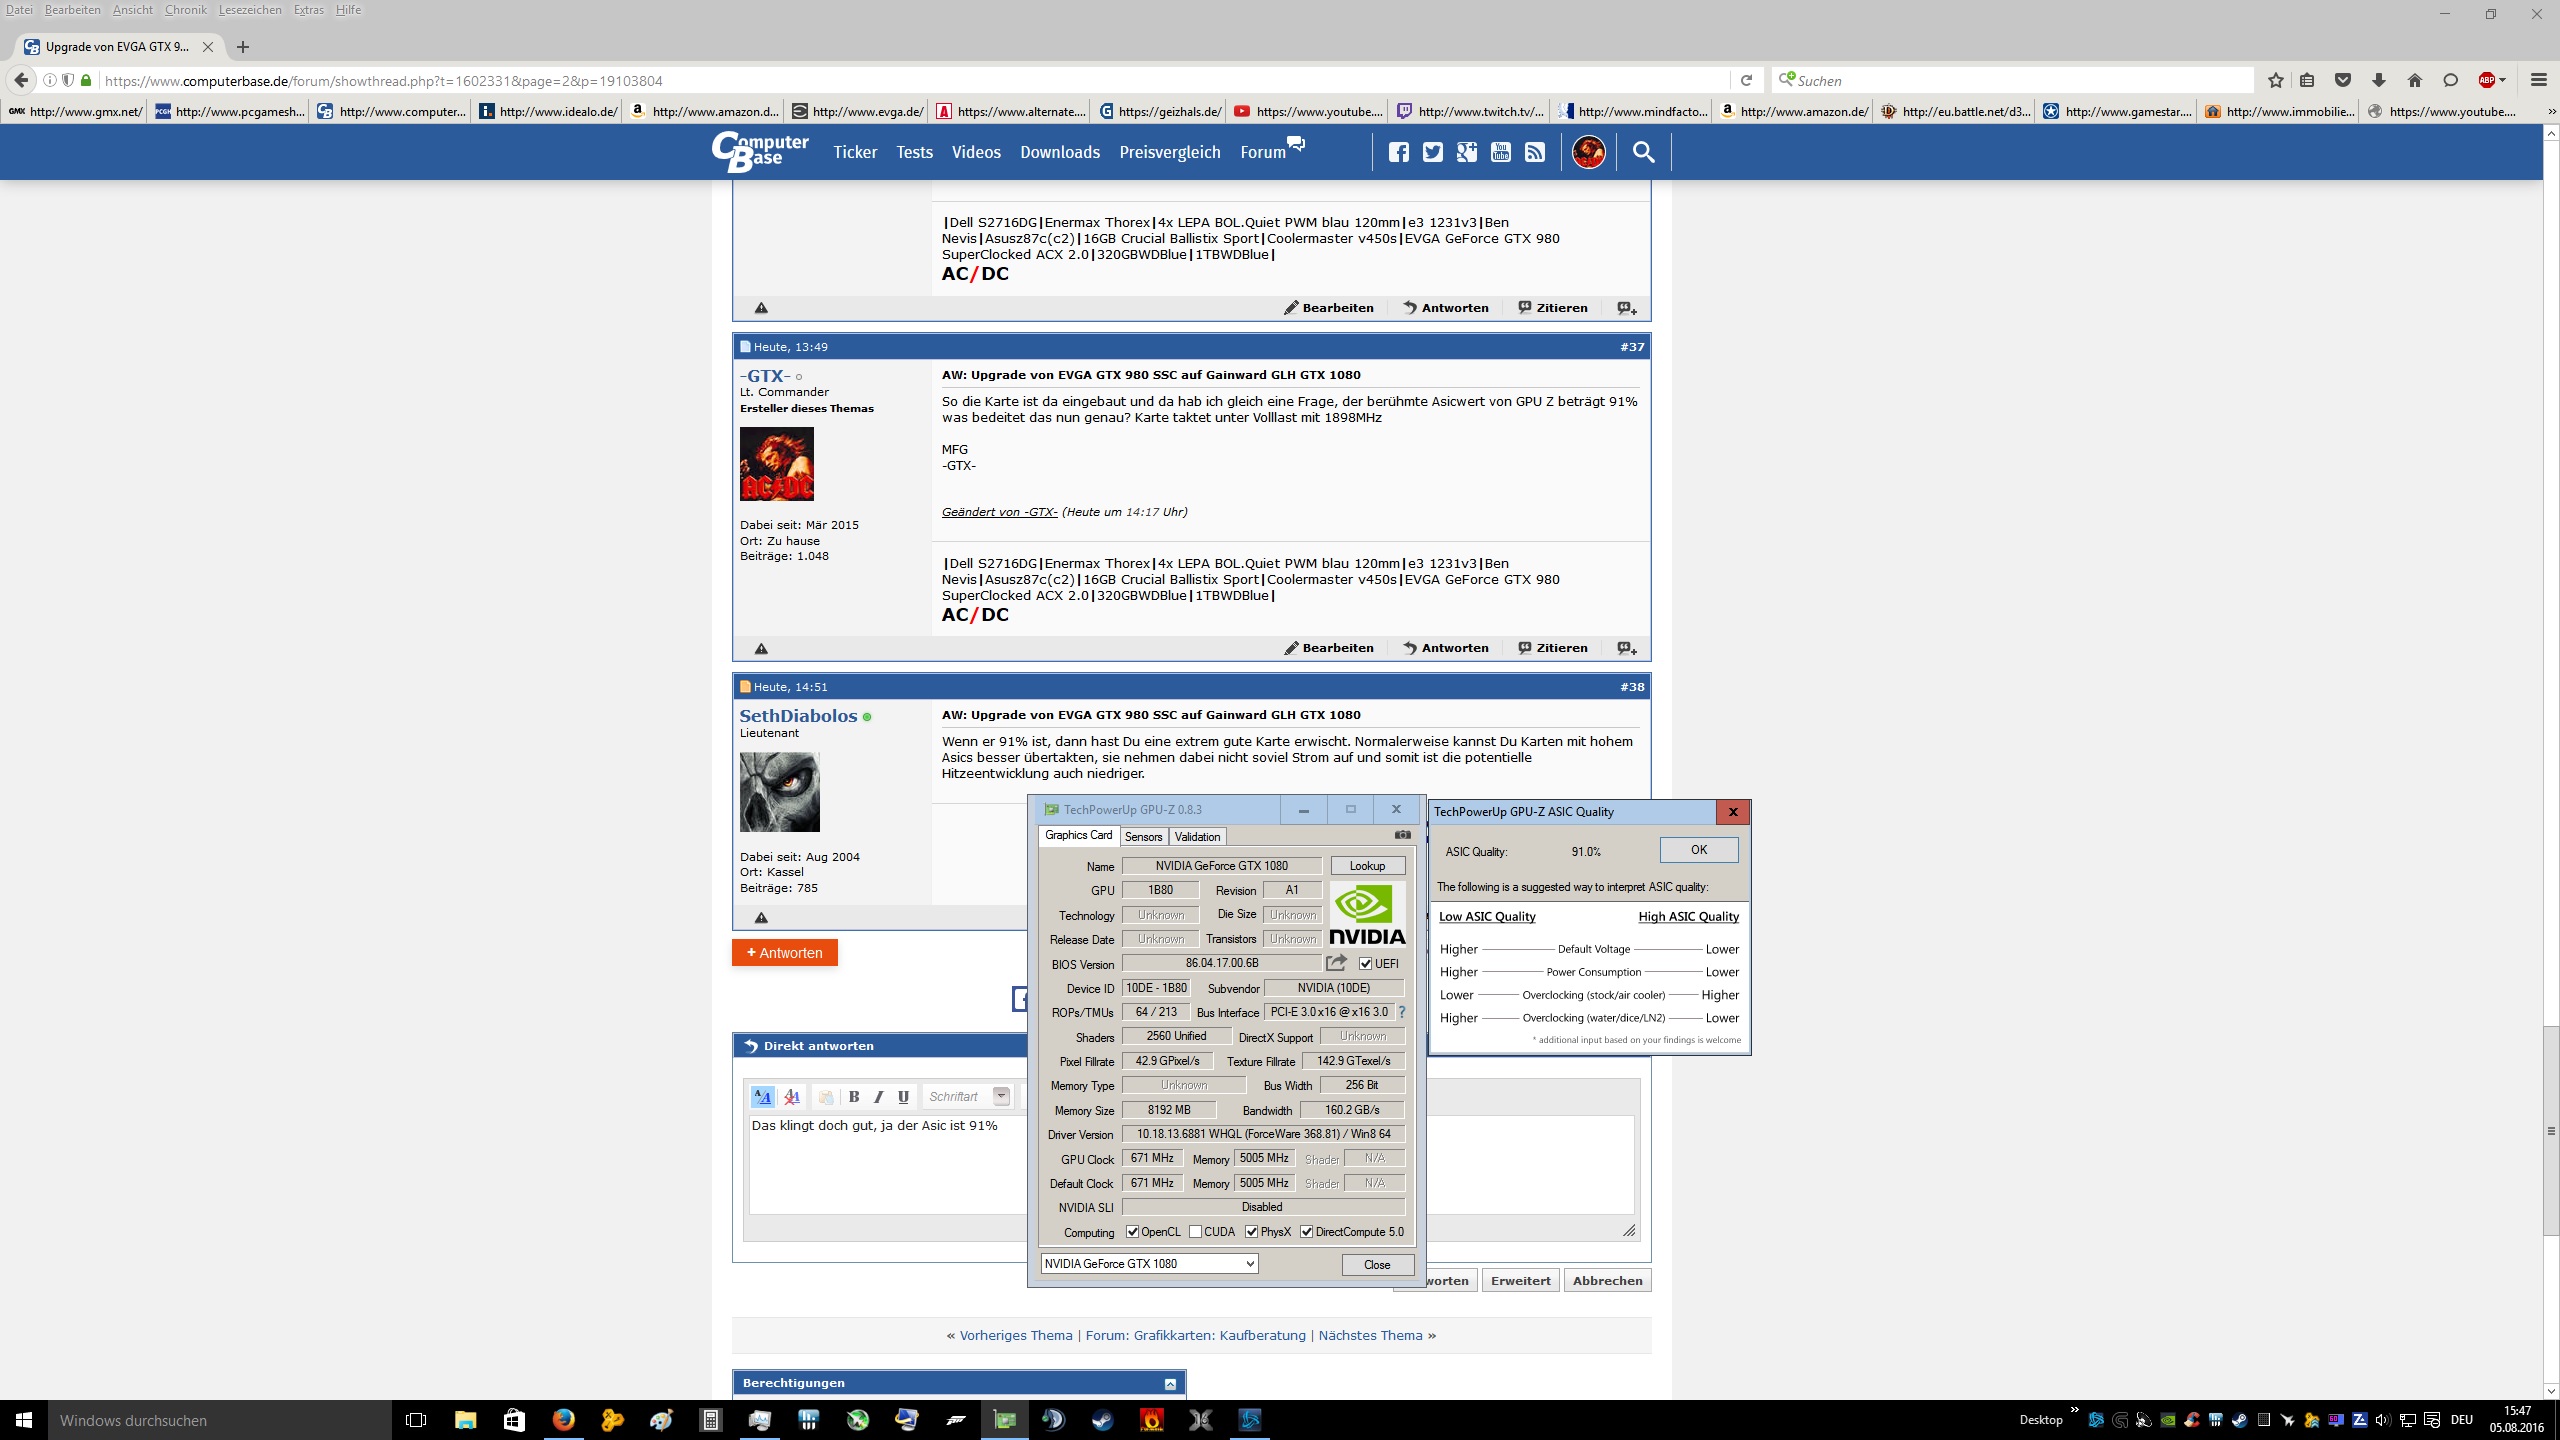This screenshot has width=2560, height=1440.
Task: Open File Explorer from the taskbar
Action: pyautogui.click(x=465, y=1420)
